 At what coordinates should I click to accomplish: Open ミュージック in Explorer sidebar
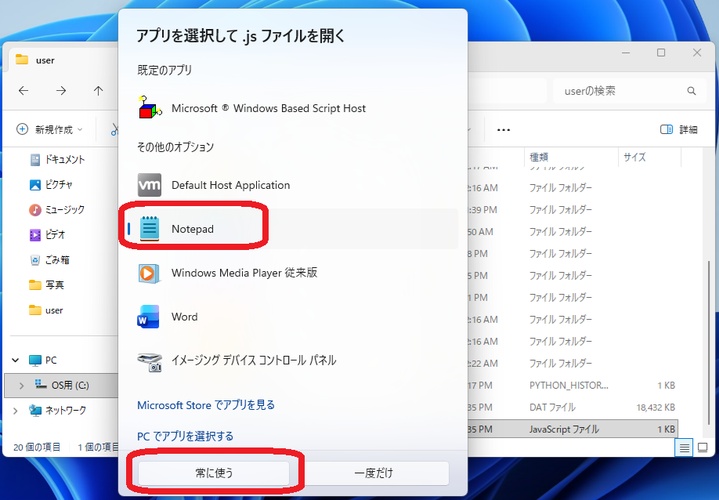point(57,210)
